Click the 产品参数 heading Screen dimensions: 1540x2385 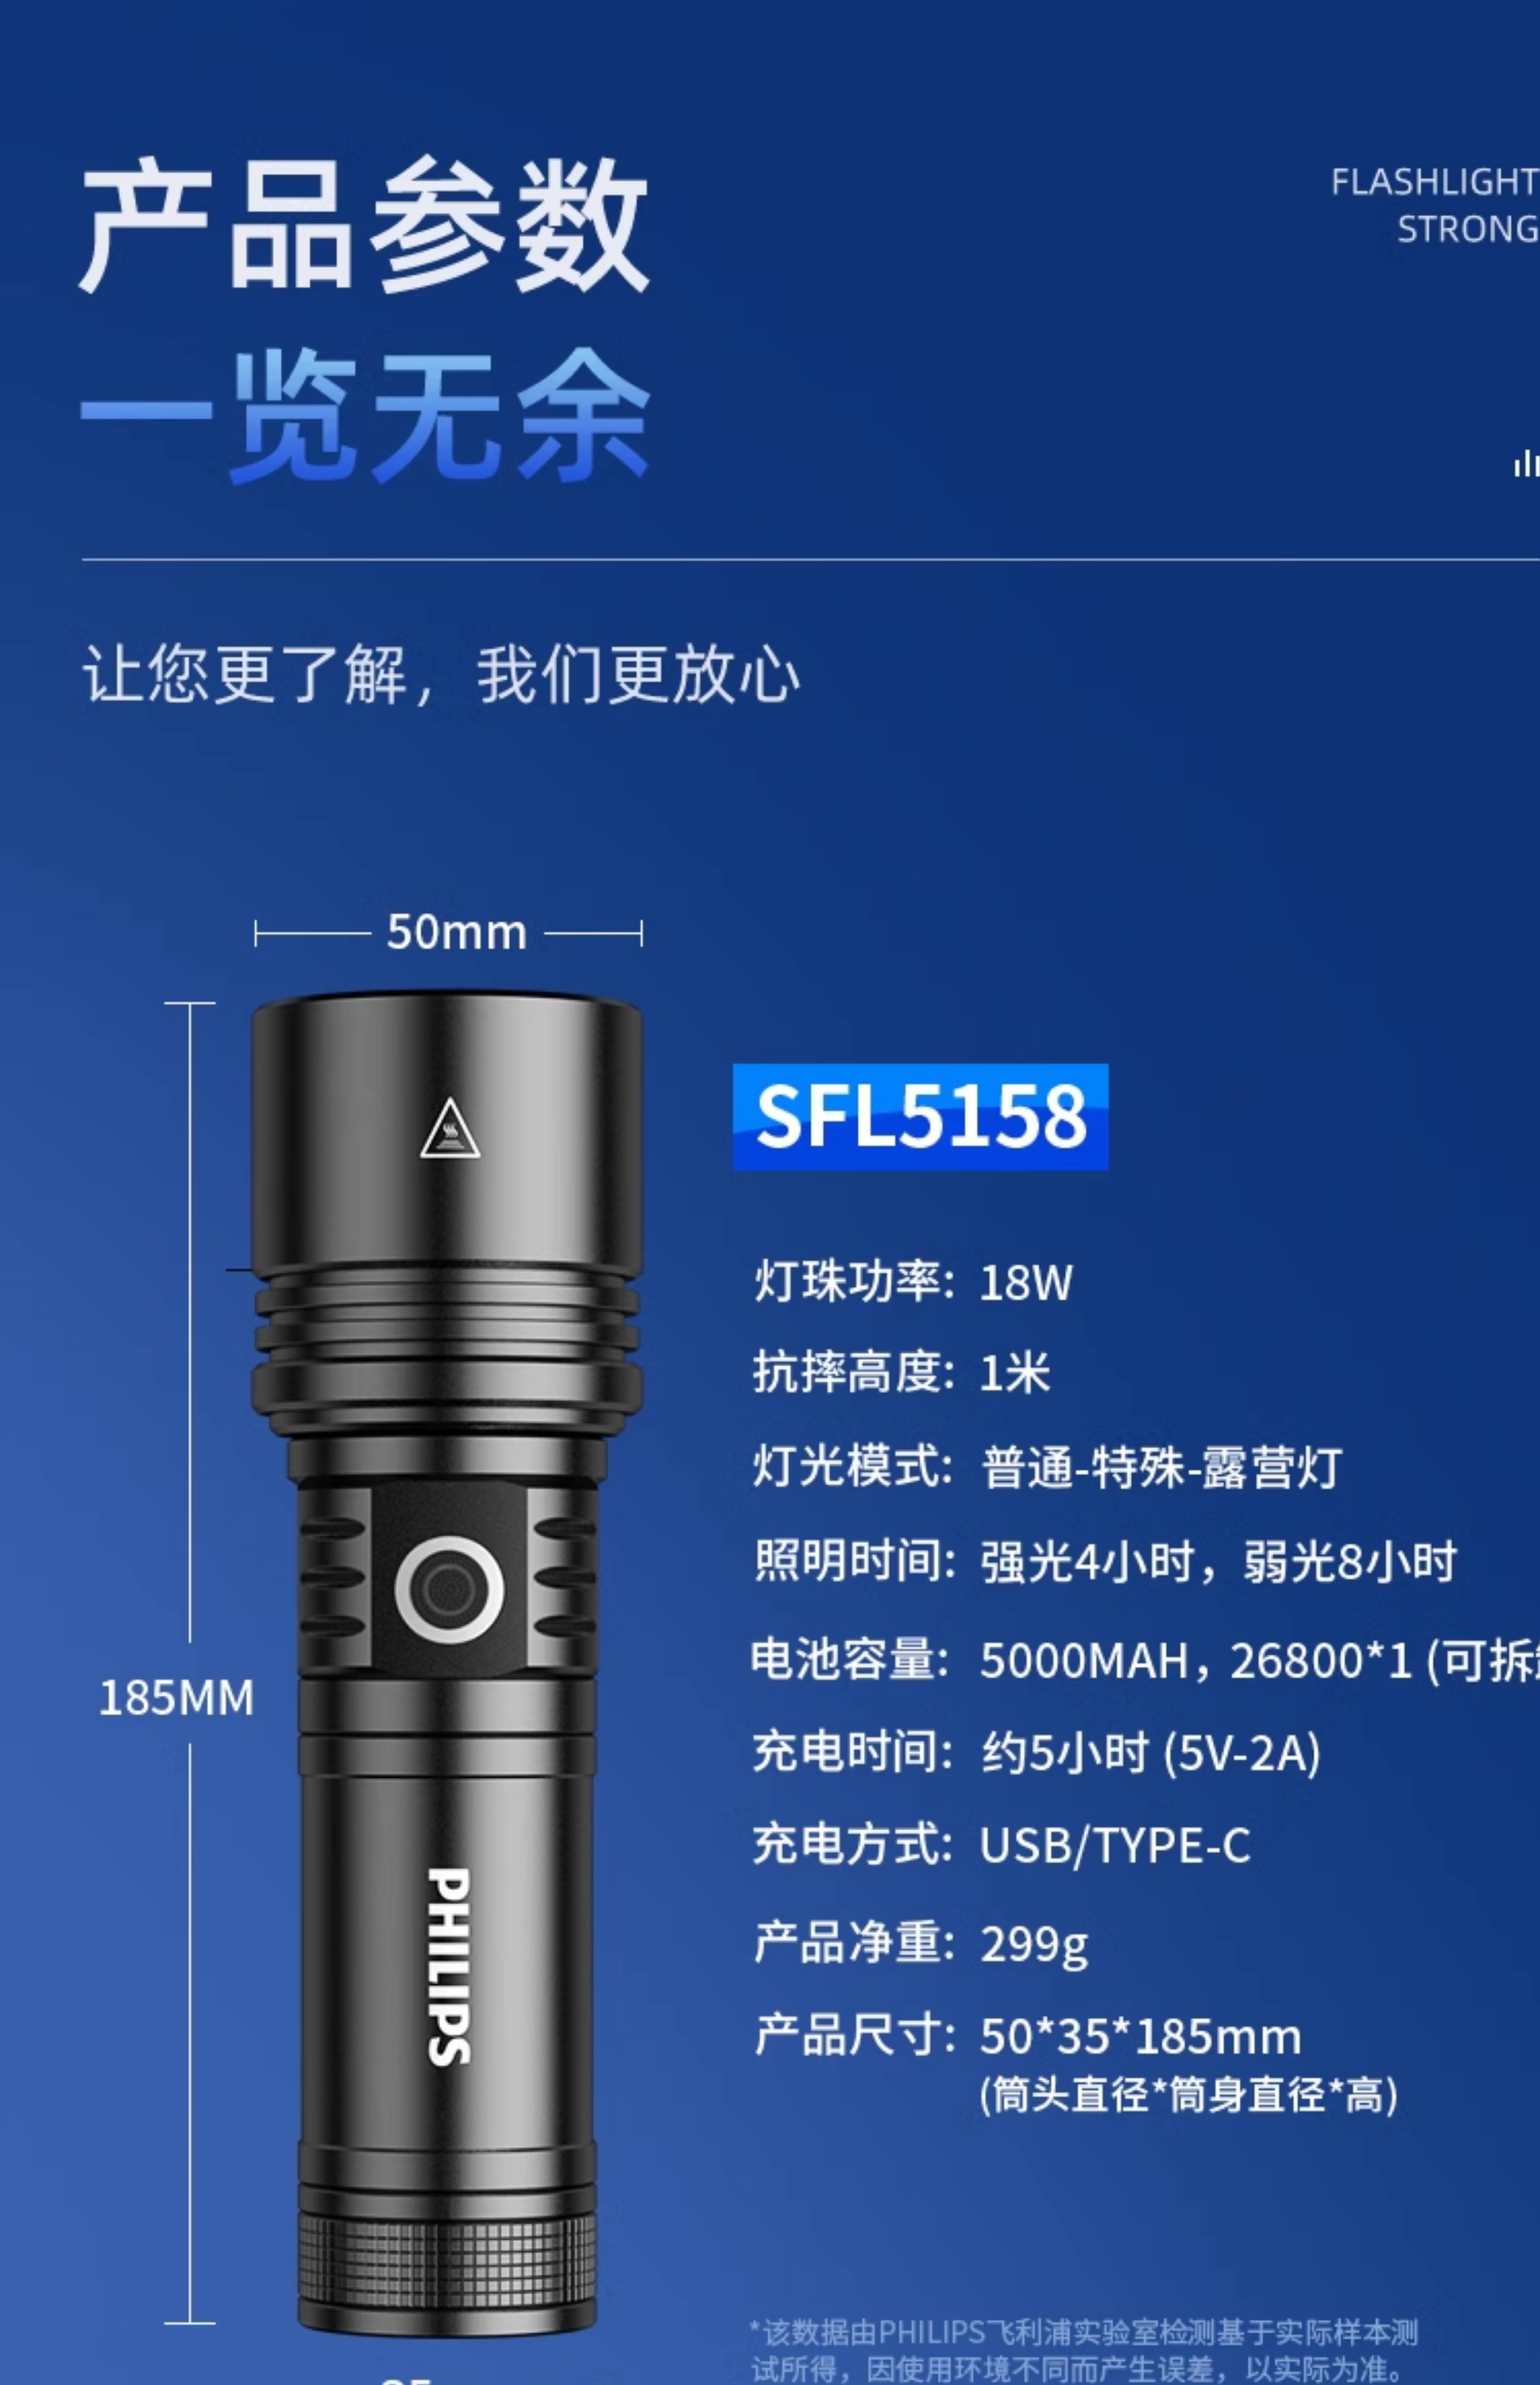[365, 224]
